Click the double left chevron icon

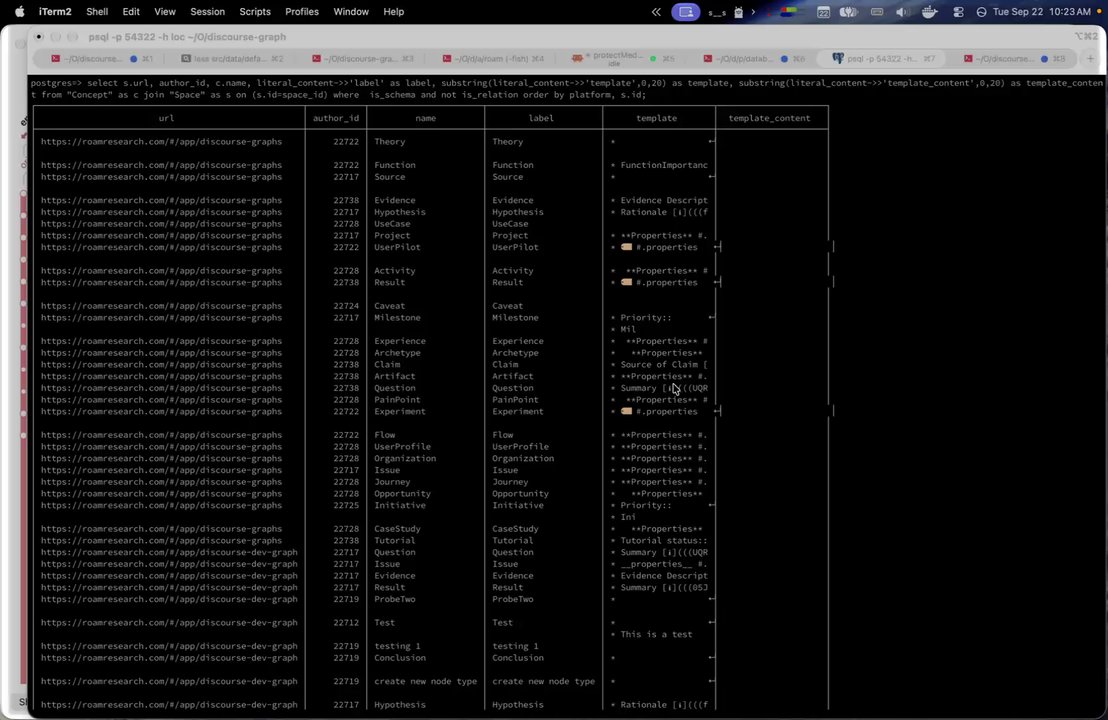tap(656, 12)
